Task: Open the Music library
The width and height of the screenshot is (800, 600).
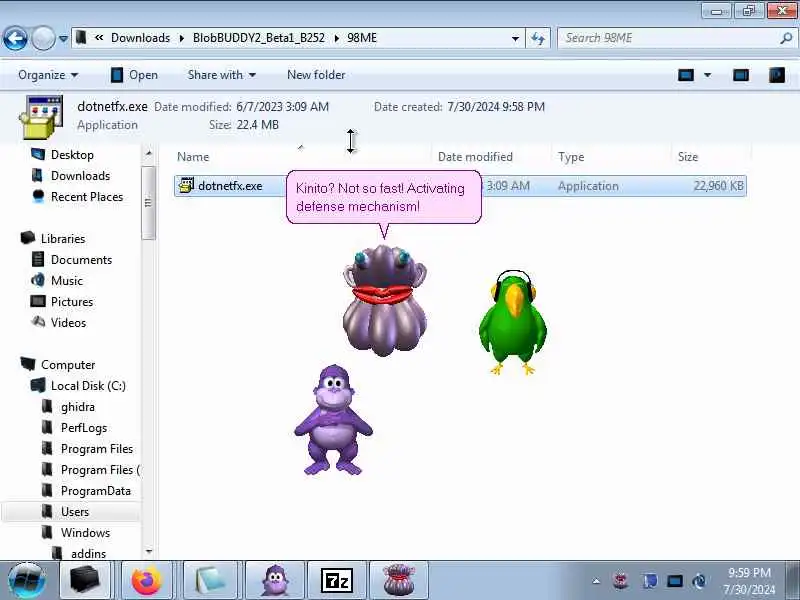Action: 66,281
